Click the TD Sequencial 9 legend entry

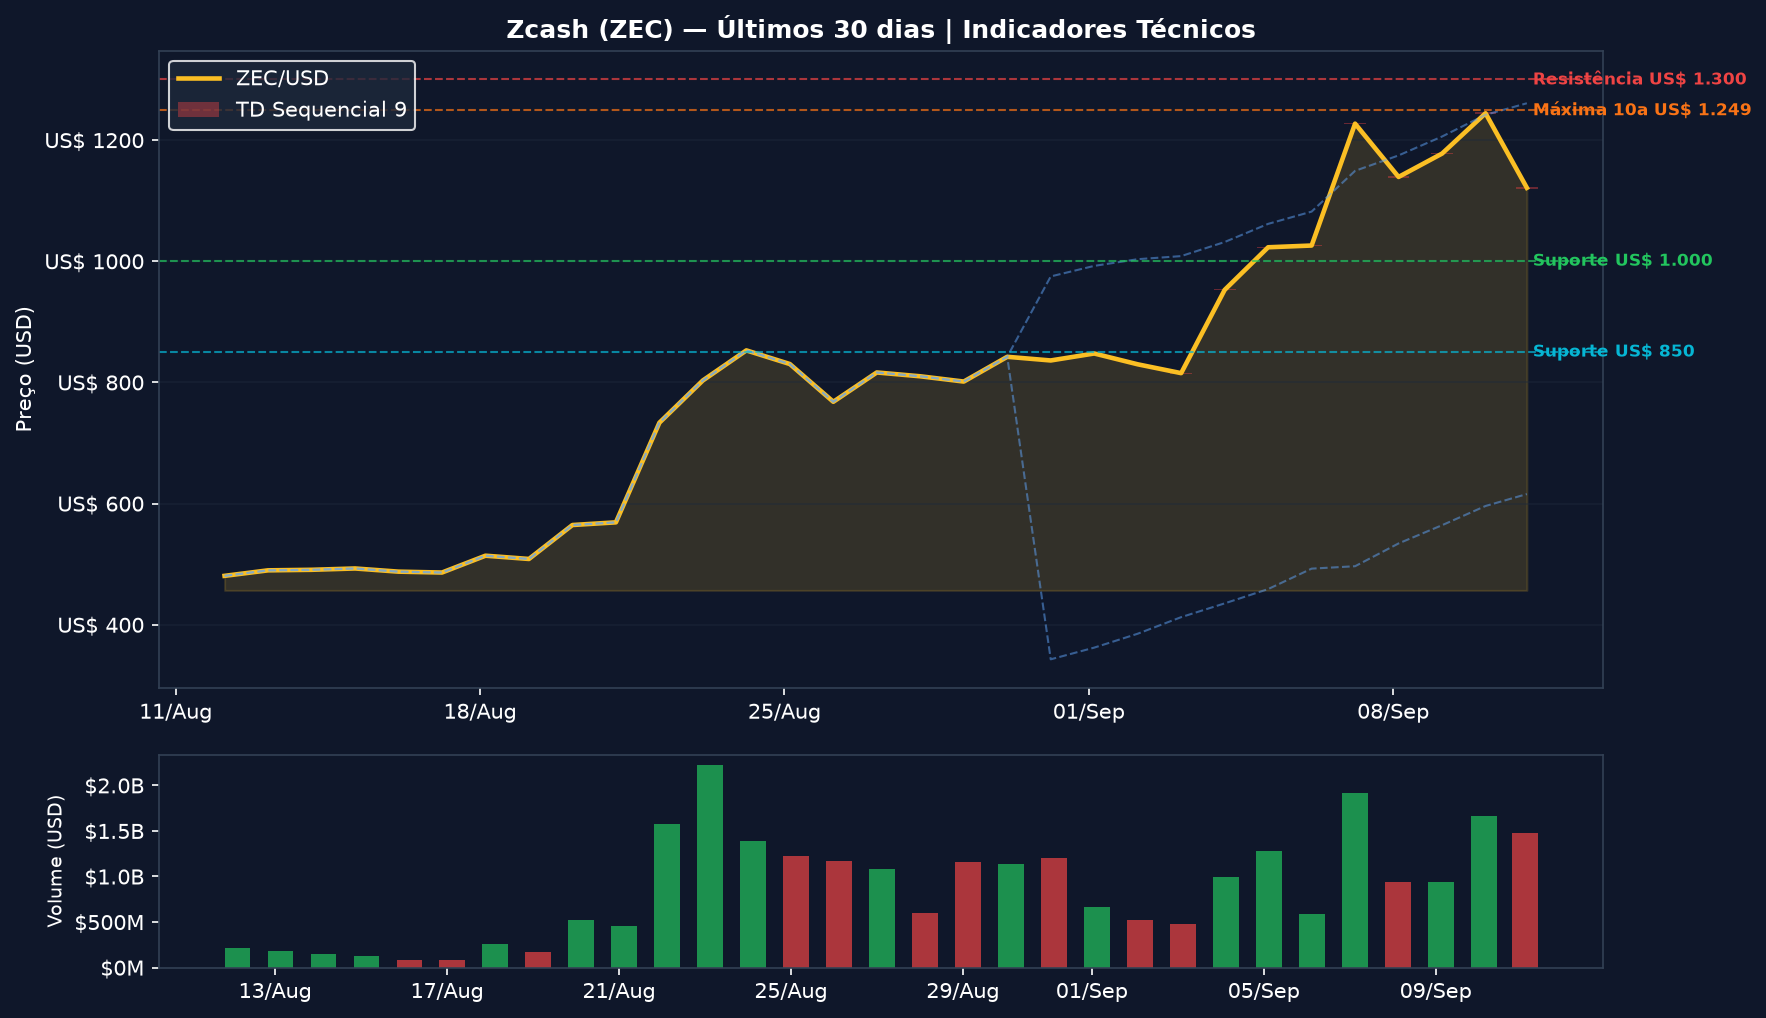tap(293, 110)
